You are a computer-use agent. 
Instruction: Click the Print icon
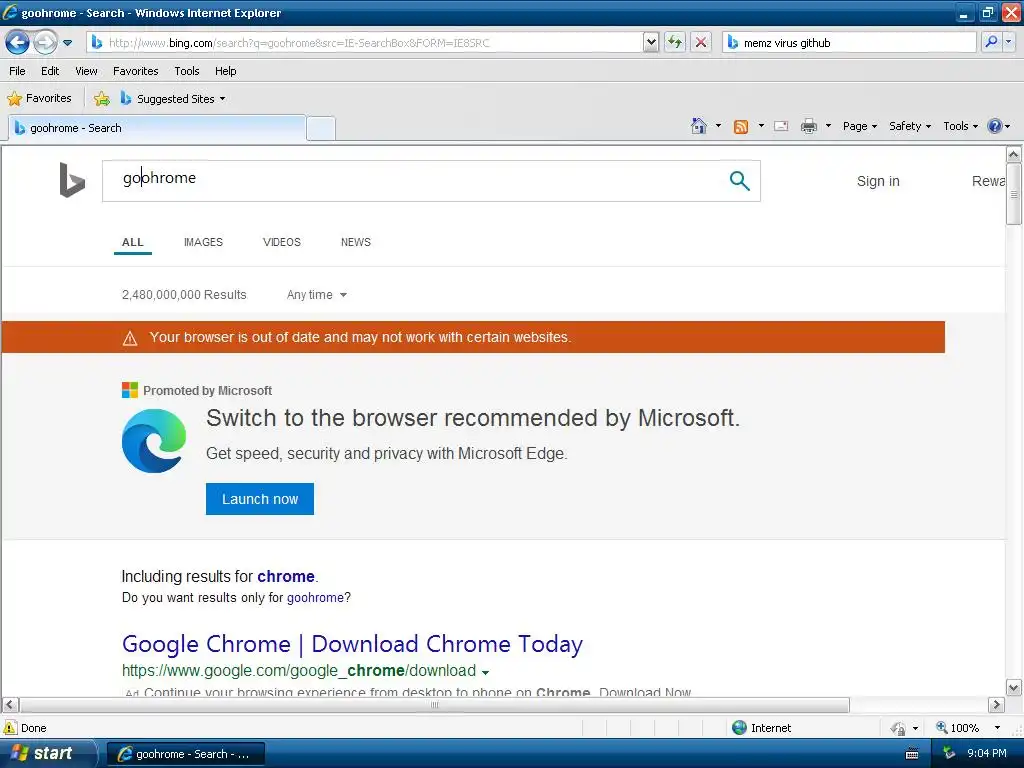pos(808,126)
